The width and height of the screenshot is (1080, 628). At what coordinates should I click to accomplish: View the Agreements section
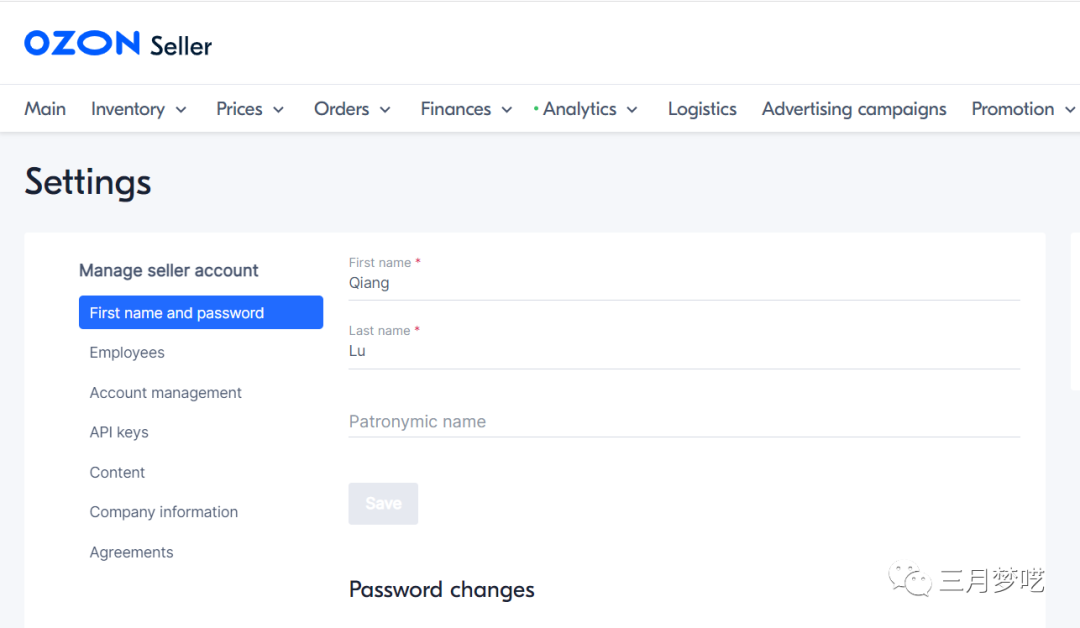pyautogui.click(x=131, y=552)
